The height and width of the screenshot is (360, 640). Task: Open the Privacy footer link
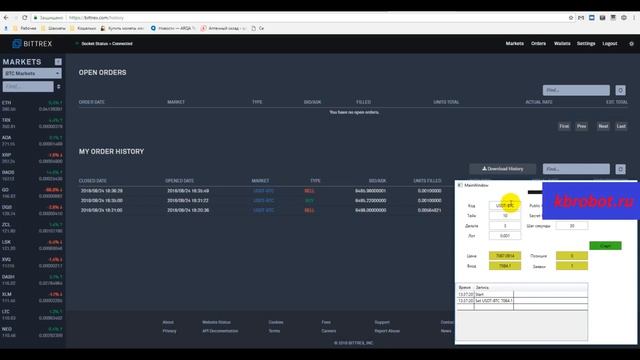pos(169,331)
